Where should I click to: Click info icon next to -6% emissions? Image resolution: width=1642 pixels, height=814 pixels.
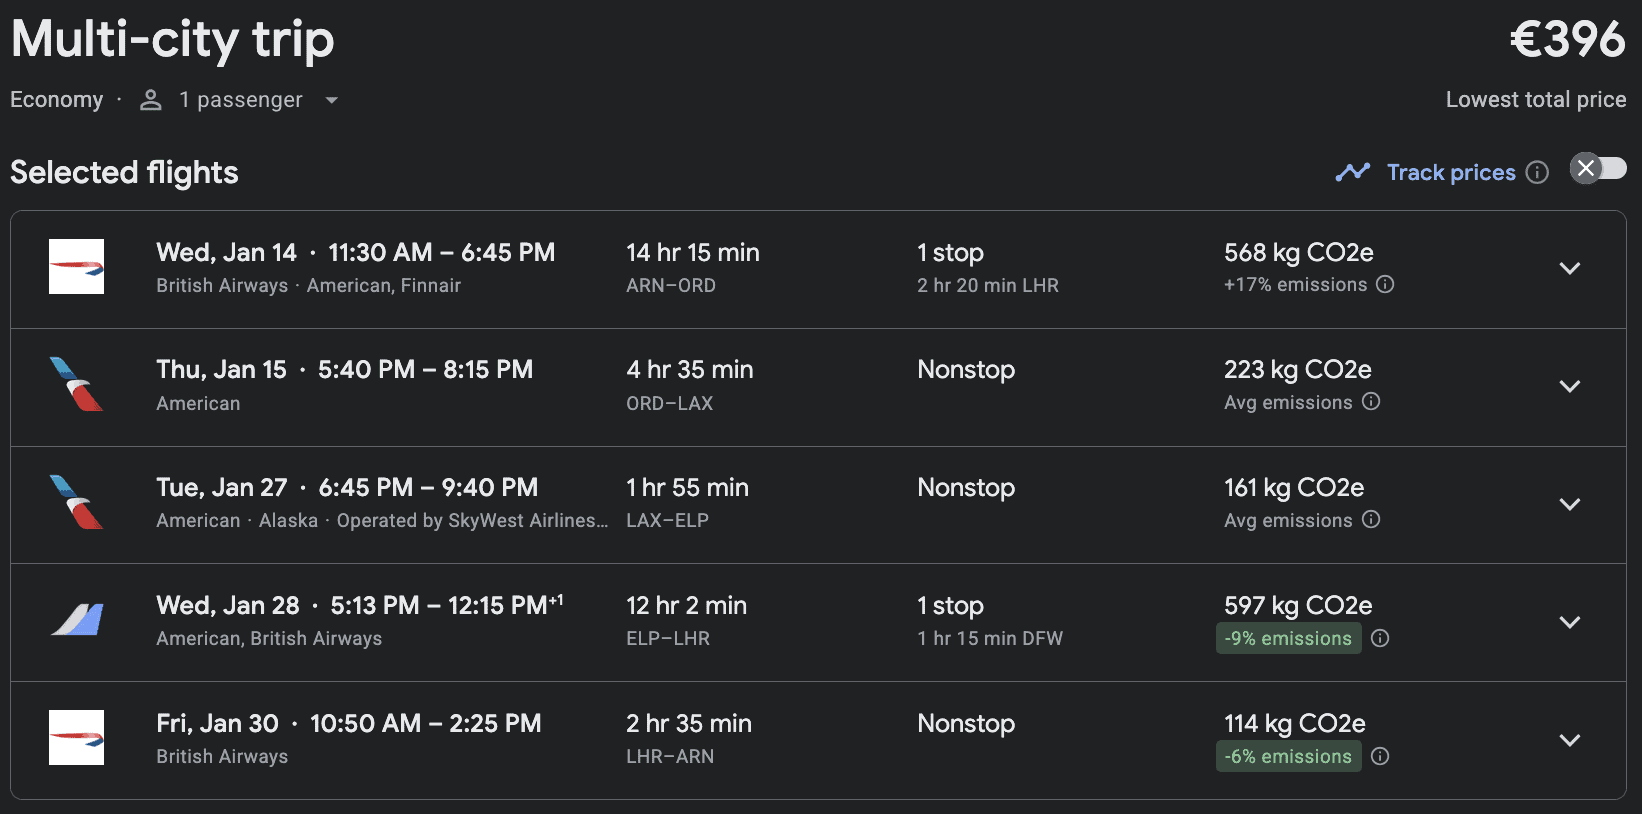pos(1380,756)
